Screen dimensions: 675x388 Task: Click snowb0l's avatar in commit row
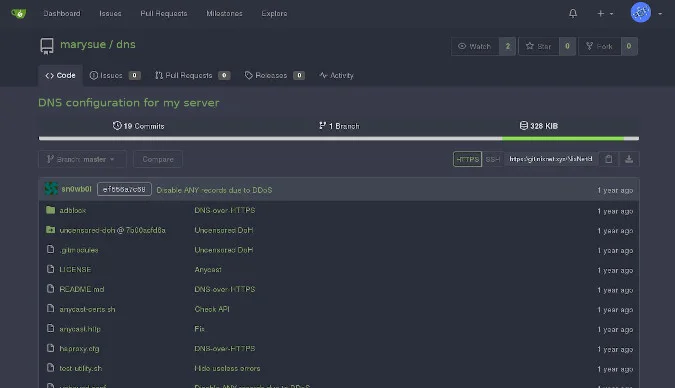(51, 189)
